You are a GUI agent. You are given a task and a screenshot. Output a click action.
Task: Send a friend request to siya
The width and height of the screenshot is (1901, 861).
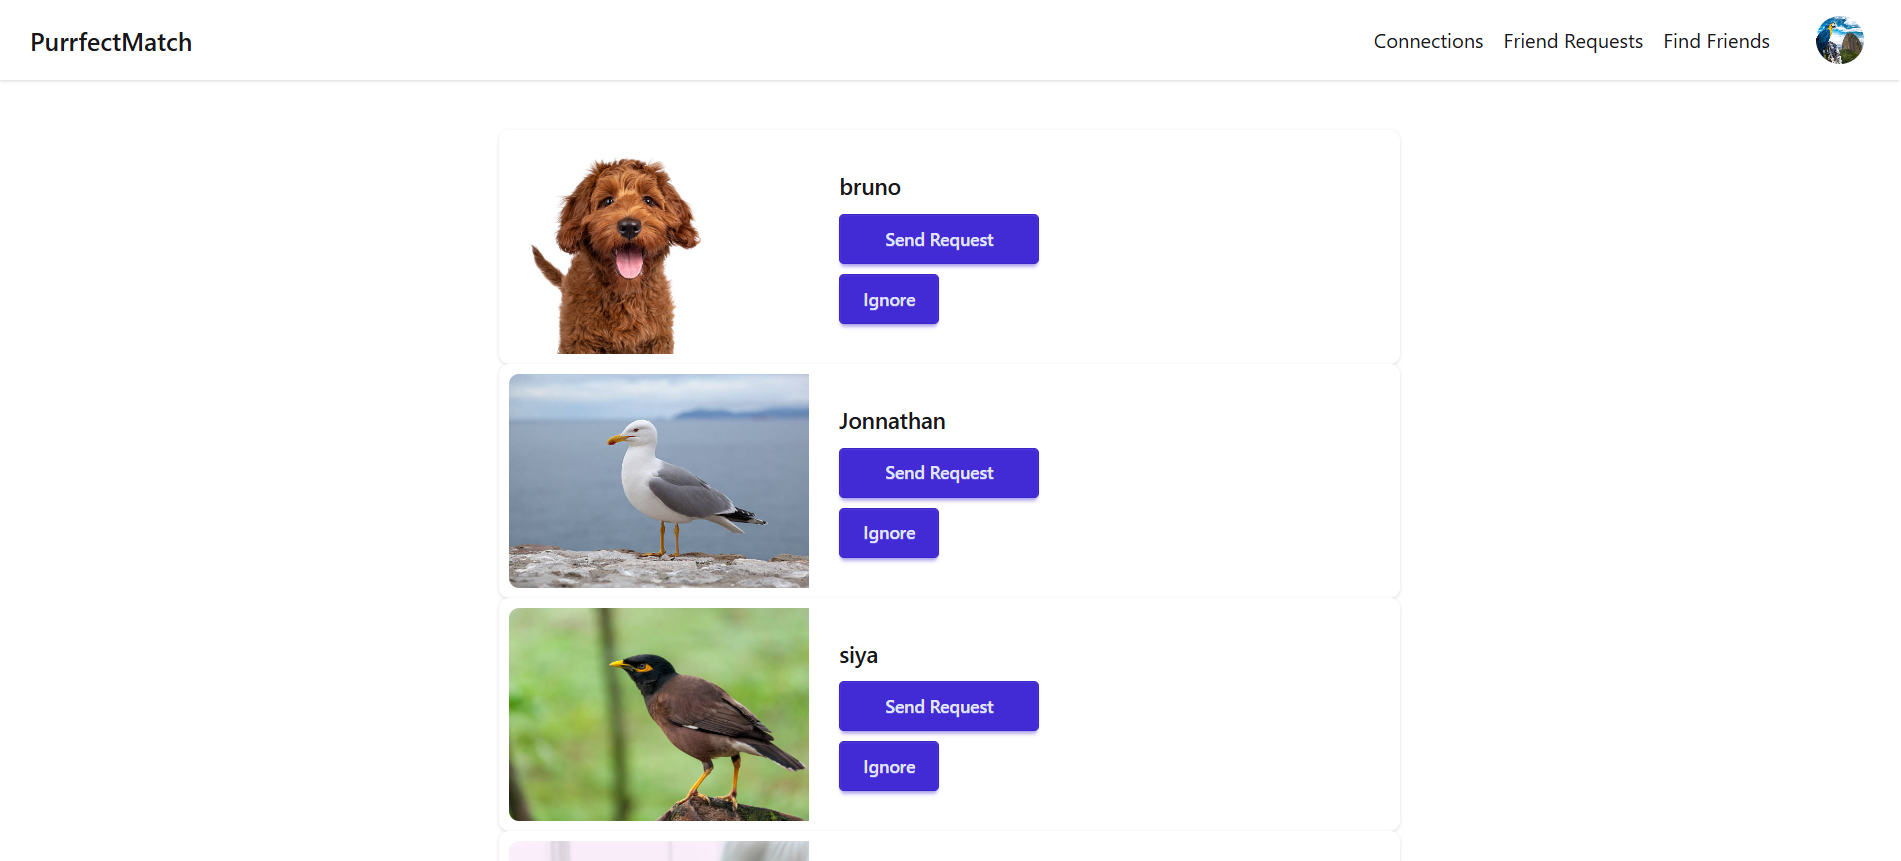point(939,706)
